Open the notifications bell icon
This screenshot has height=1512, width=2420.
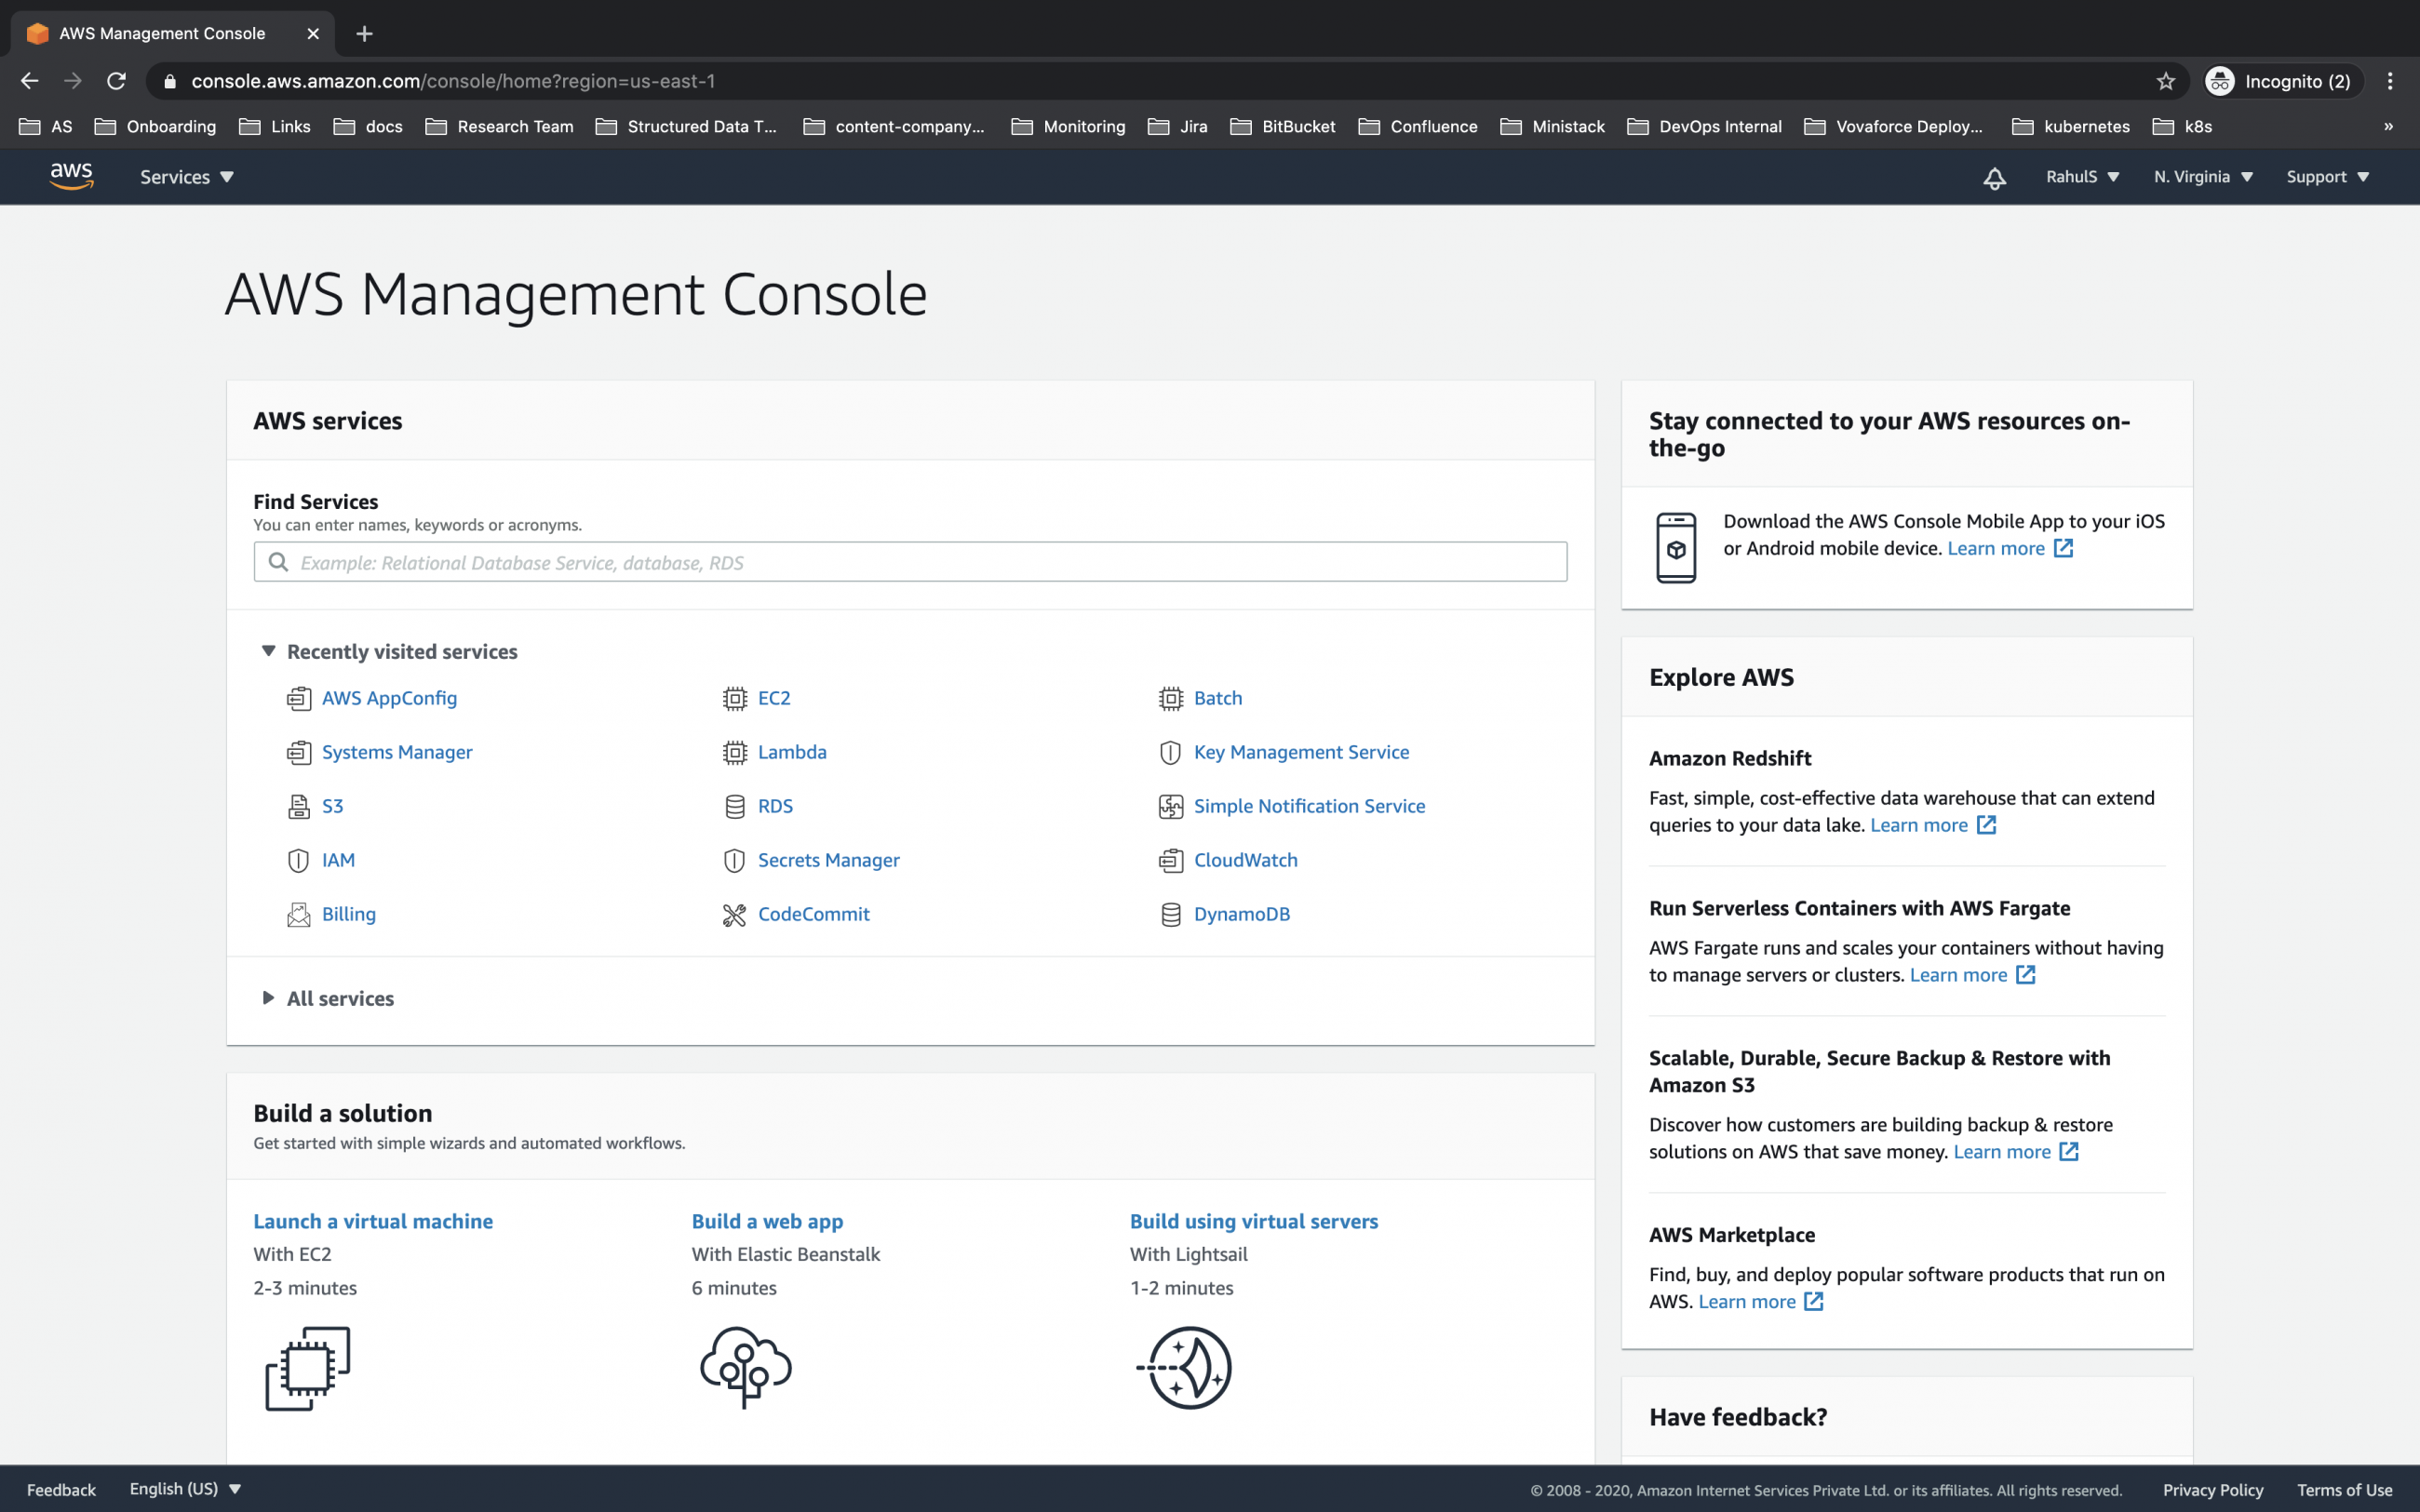(x=1994, y=178)
